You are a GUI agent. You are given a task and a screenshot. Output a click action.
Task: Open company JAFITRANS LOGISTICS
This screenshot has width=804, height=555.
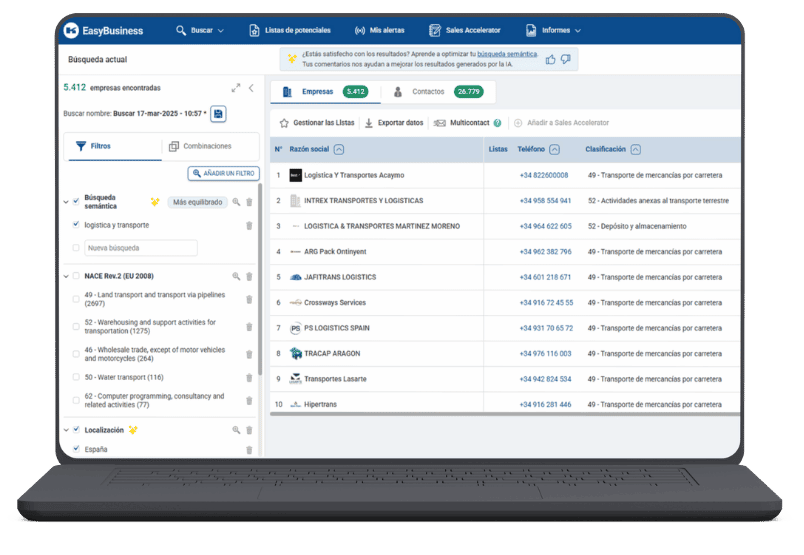pyautogui.click(x=340, y=277)
